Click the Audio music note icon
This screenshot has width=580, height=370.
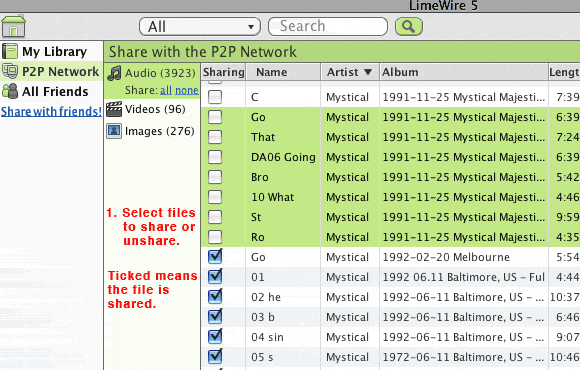click(x=114, y=73)
